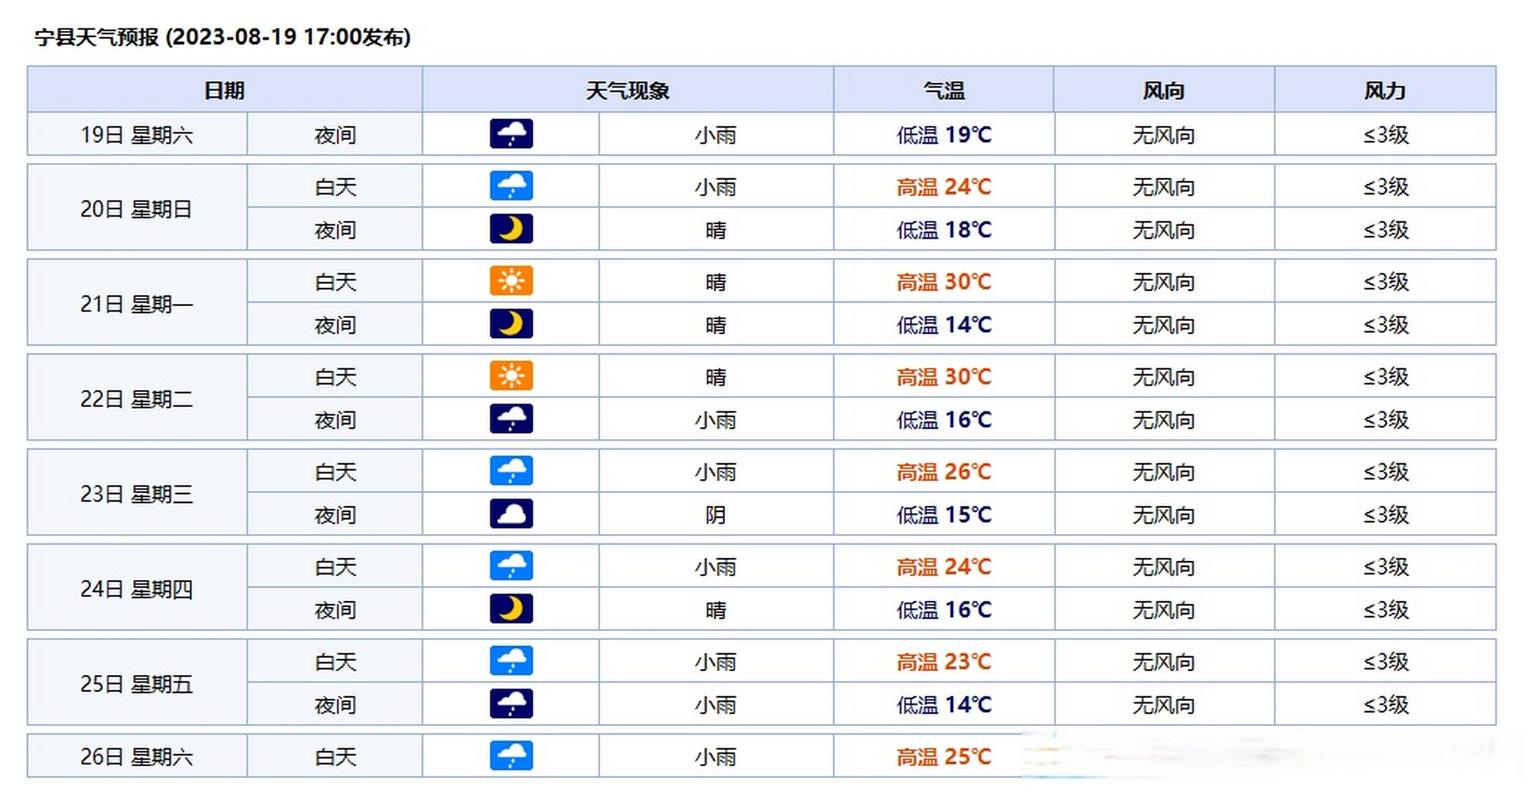Click 低温 14℃ for 25日 夜间

pos(944,705)
